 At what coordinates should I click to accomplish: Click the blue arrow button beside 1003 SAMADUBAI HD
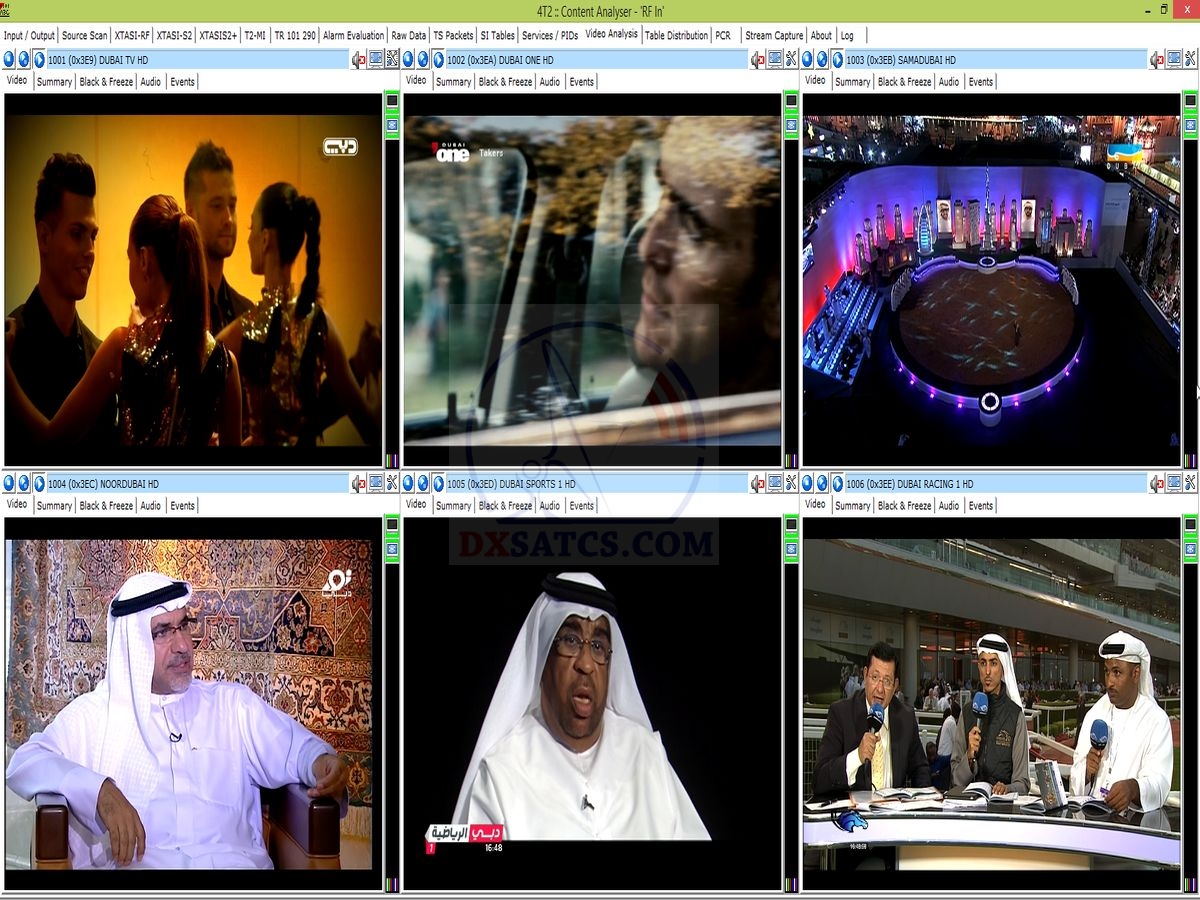pos(838,60)
